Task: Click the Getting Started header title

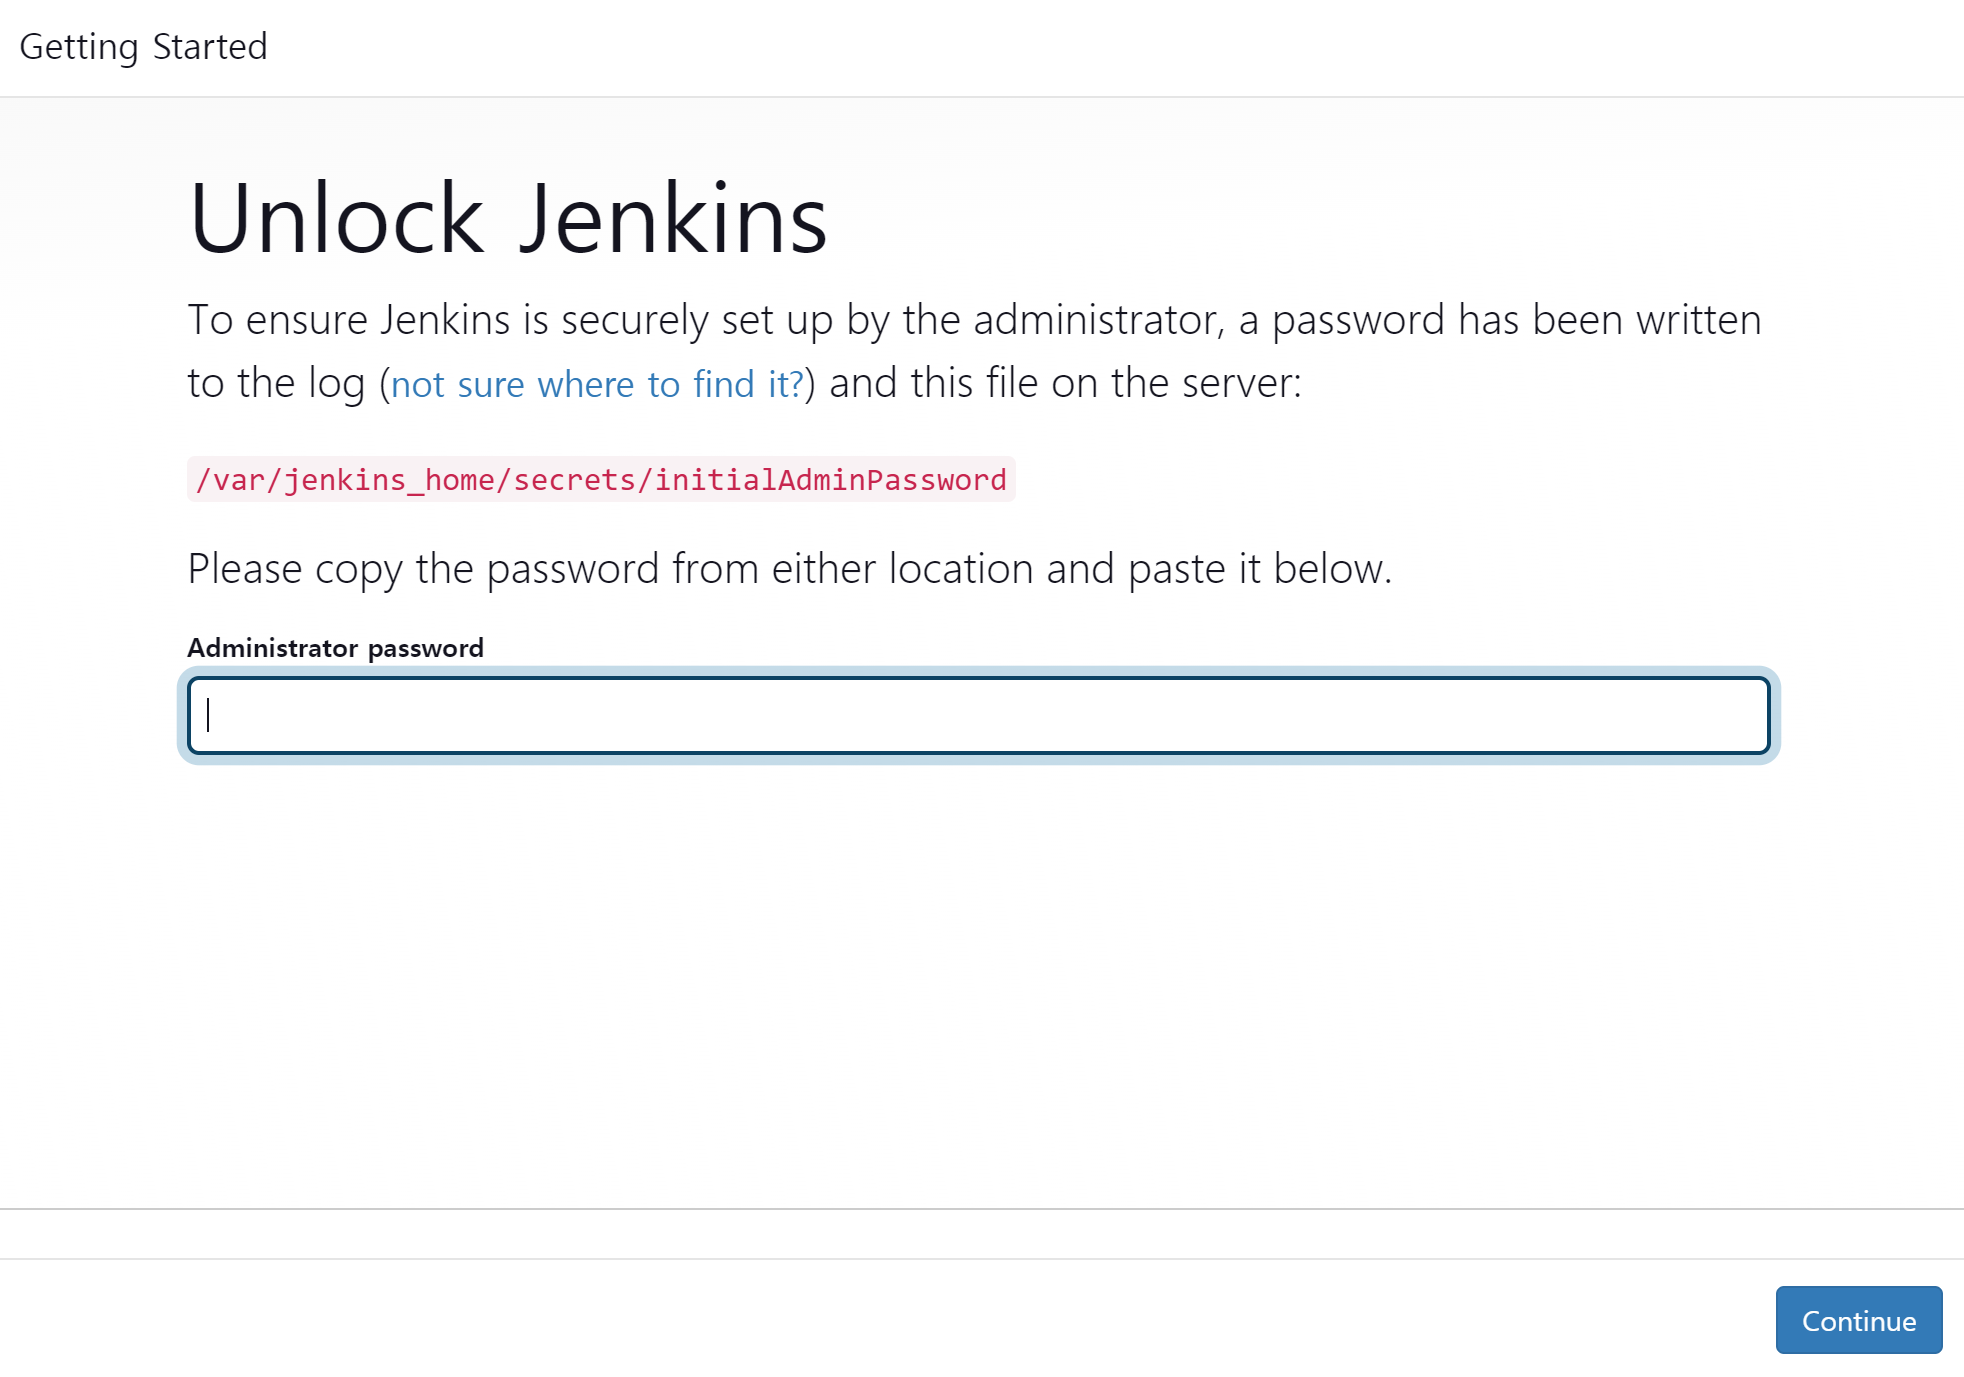Action: tap(143, 47)
